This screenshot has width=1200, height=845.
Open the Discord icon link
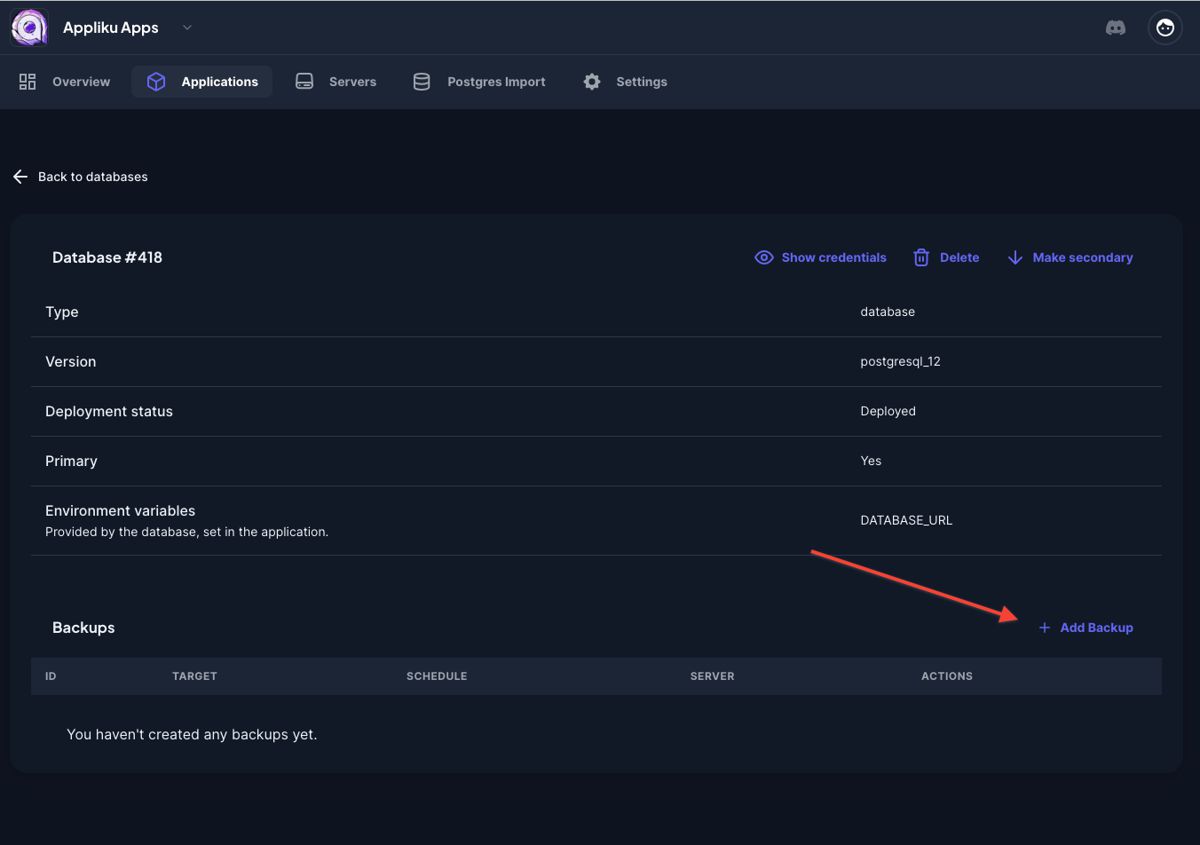(x=1115, y=28)
